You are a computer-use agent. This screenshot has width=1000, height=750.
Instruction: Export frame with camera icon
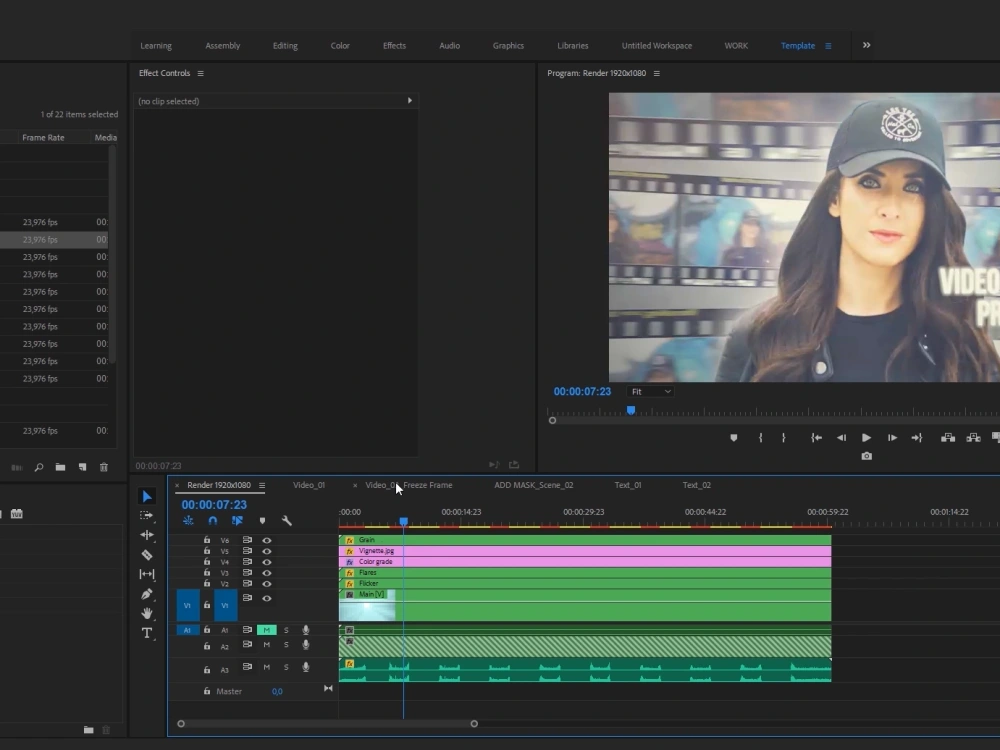(x=866, y=456)
